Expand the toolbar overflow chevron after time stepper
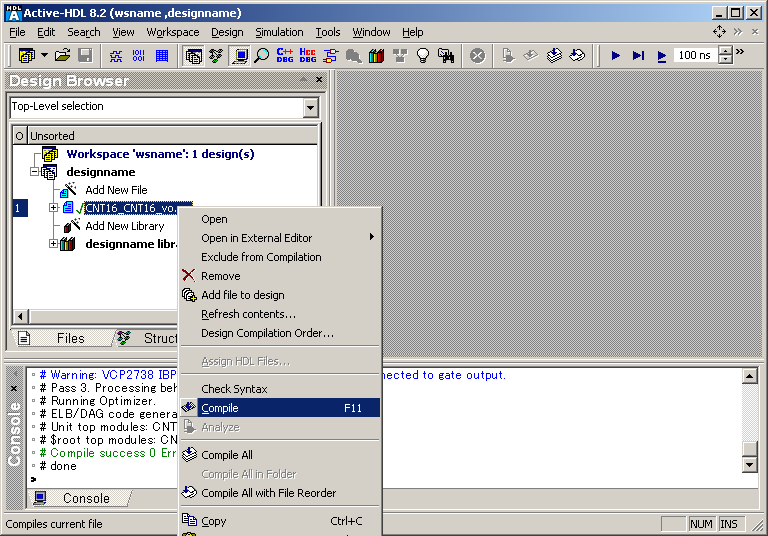The width and height of the screenshot is (768, 536). tap(740, 51)
